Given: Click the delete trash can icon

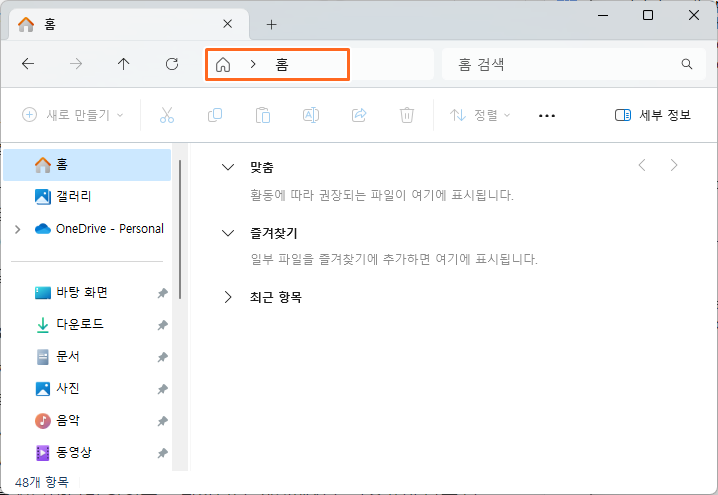Looking at the screenshot, I should tap(407, 115).
